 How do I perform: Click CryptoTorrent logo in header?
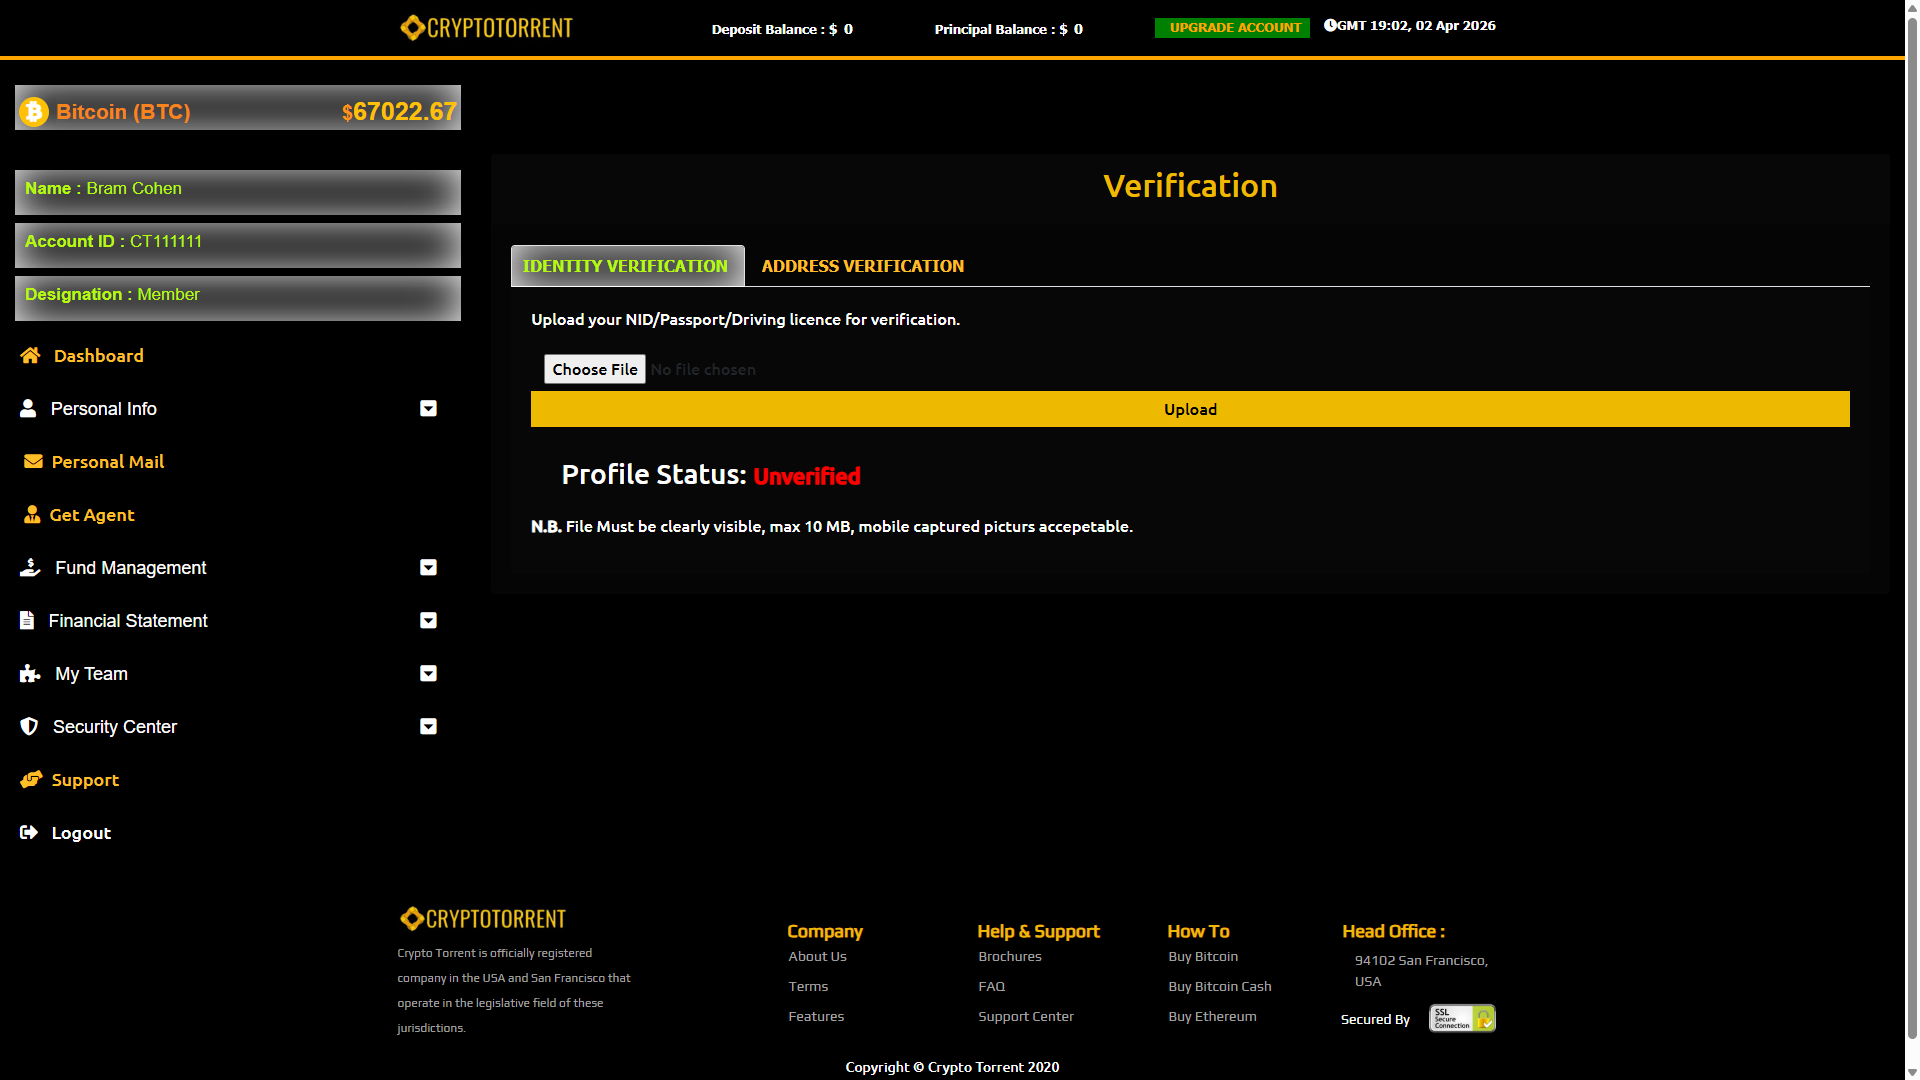pos(486,27)
